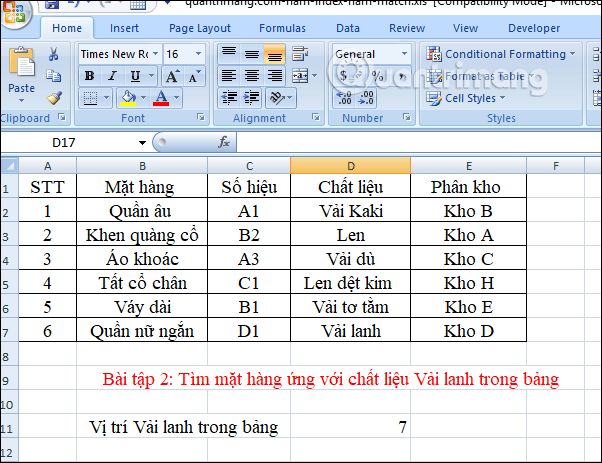
Task: Increase indent of cell contents
Action: click(x=252, y=98)
